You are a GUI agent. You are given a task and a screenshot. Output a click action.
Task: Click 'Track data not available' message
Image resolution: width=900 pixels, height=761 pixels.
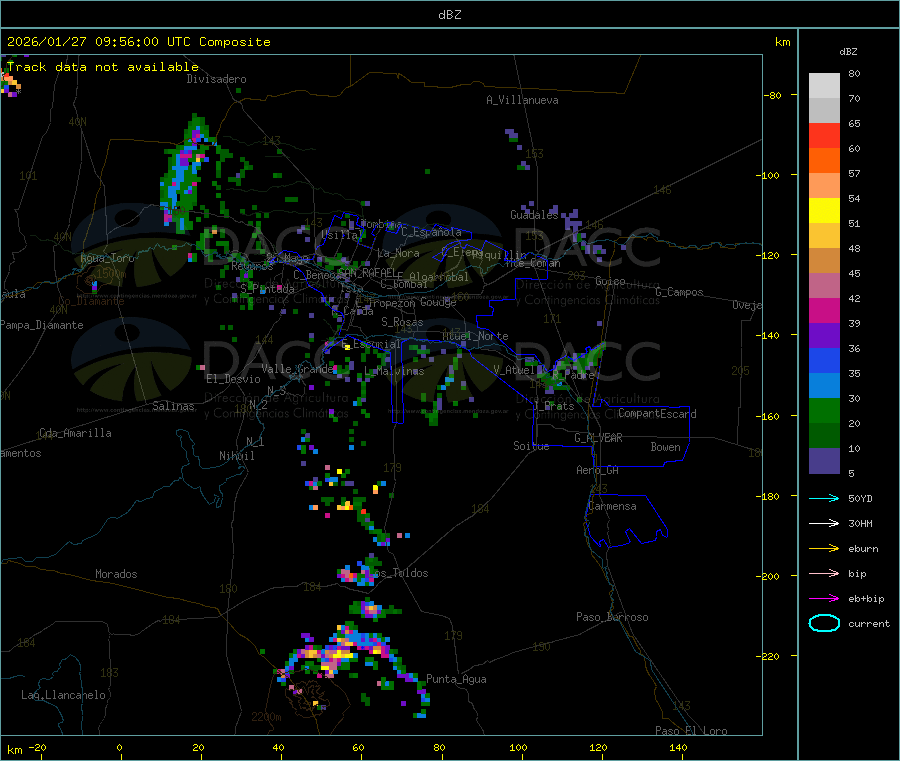pos(103,67)
